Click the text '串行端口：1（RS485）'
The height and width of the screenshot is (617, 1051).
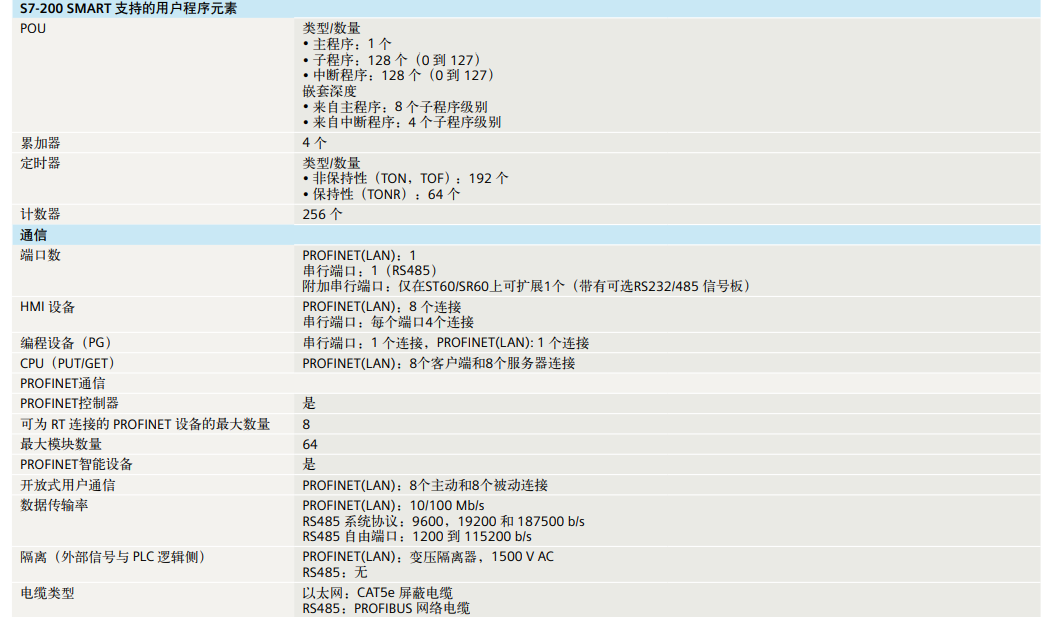click(x=372, y=271)
